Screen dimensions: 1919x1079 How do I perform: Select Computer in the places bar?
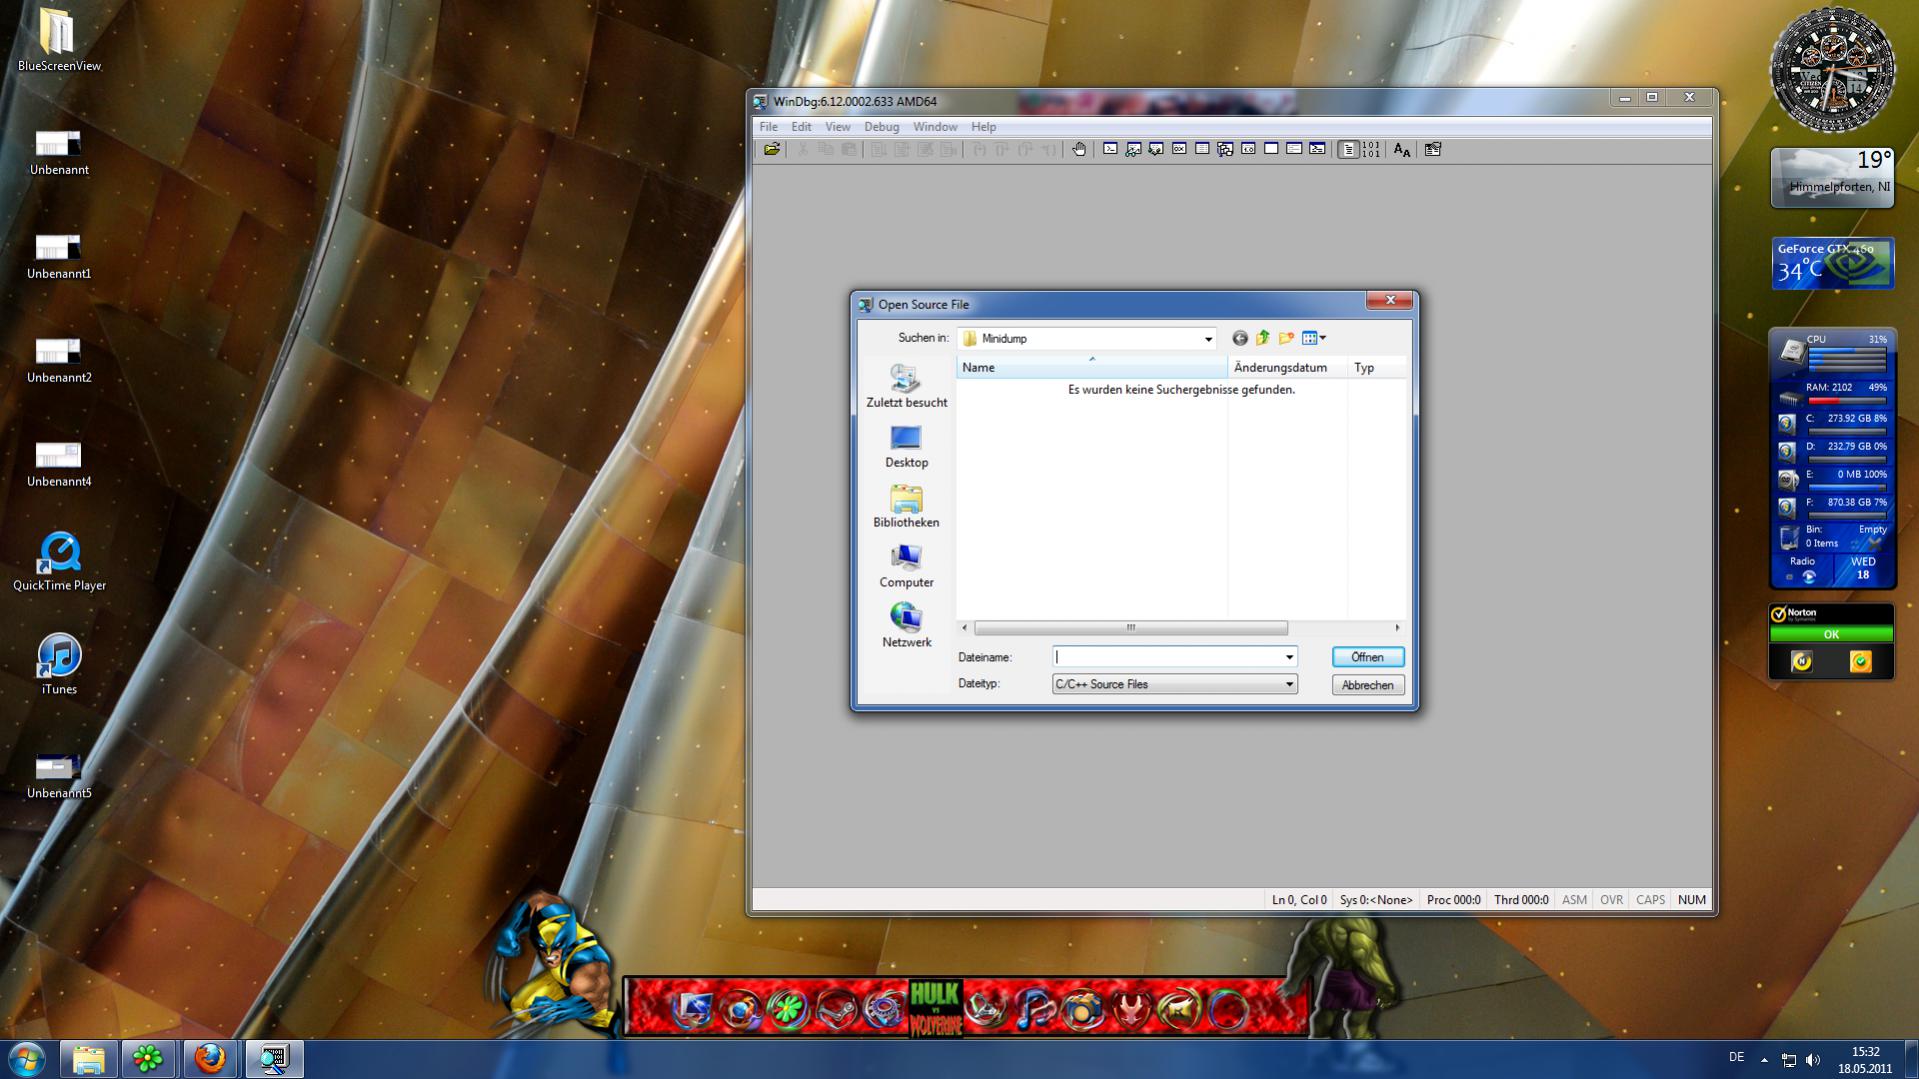tap(906, 566)
